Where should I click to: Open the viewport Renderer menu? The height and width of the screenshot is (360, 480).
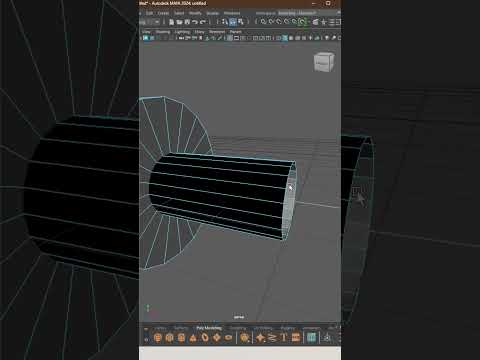pyautogui.click(x=217, y=32)
